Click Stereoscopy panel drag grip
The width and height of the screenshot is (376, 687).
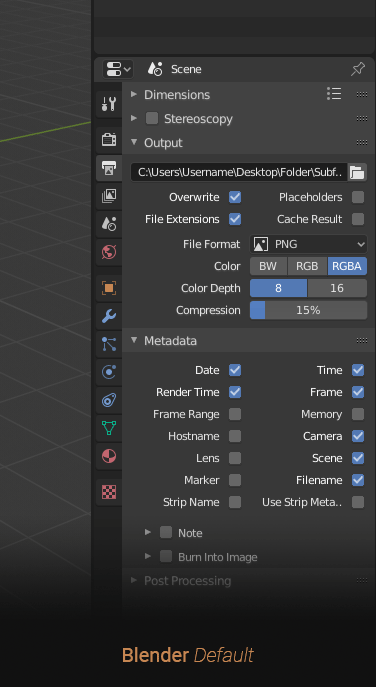click(x=362, y=118)
